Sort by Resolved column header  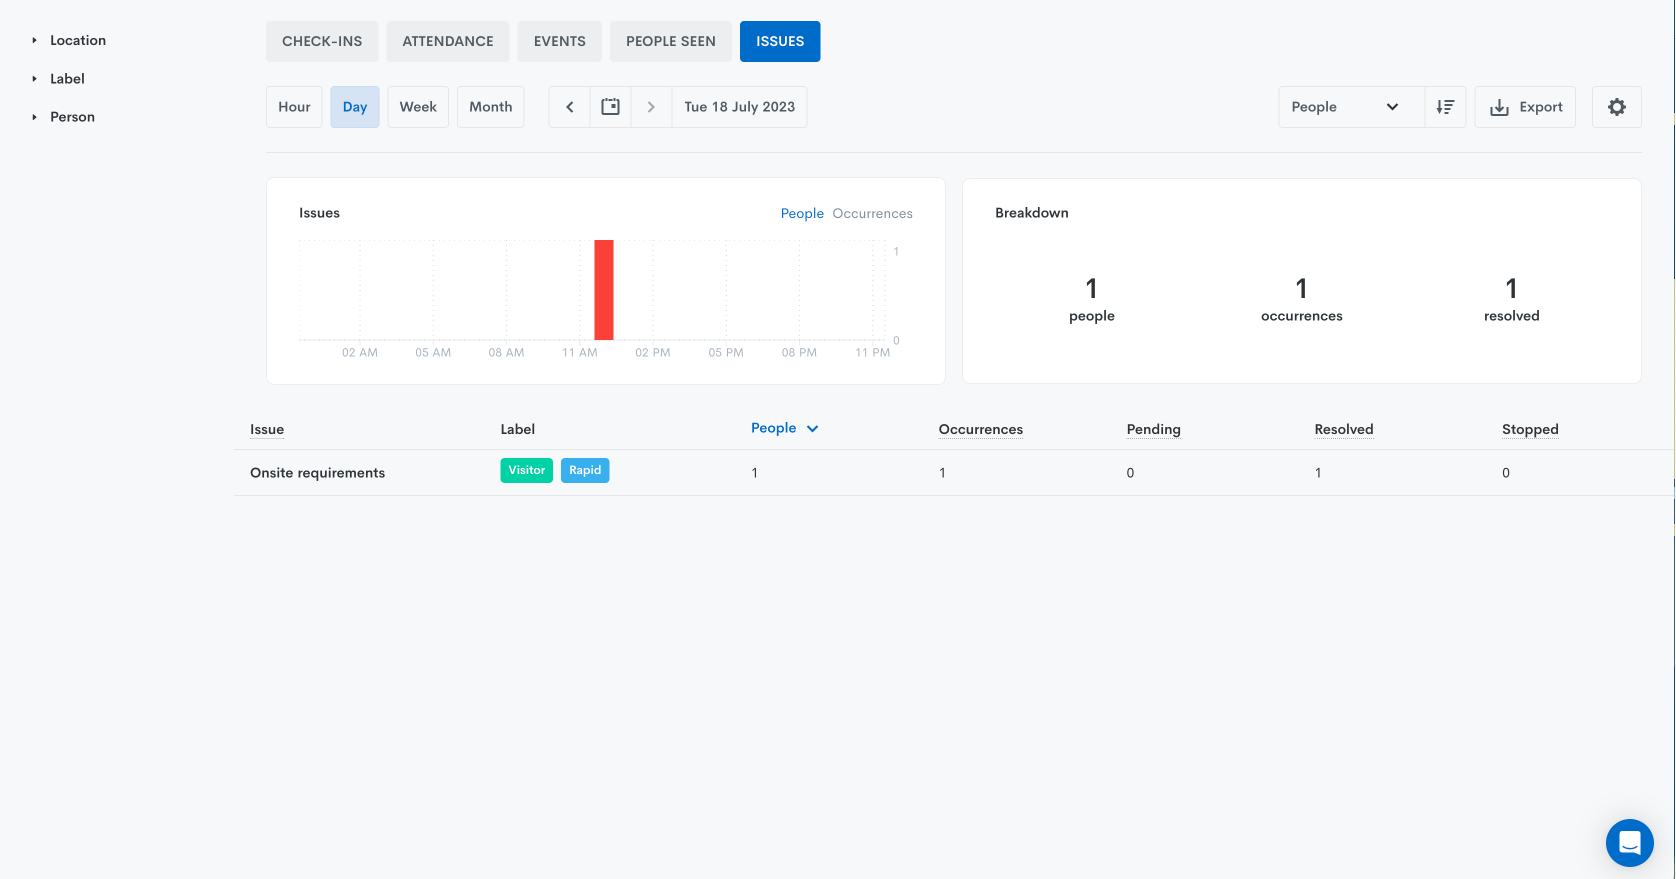[1344, 429]
